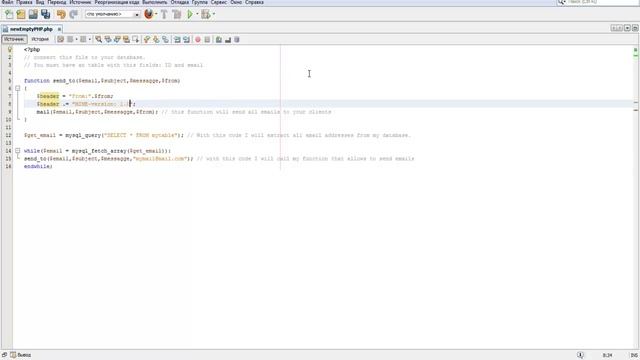The width and height of the screenshot is (640, 360).
Task: Click the Firefox browser icon in toolbar
Action: coord(149,14)
